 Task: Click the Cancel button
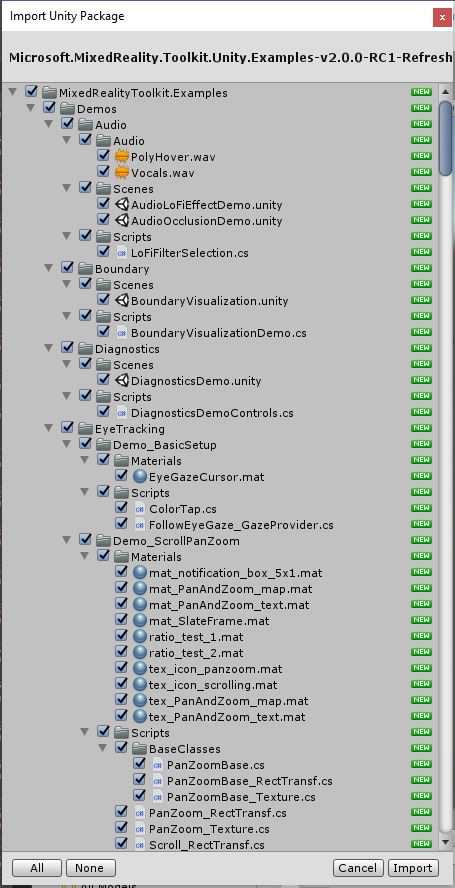tap(358, 868)
